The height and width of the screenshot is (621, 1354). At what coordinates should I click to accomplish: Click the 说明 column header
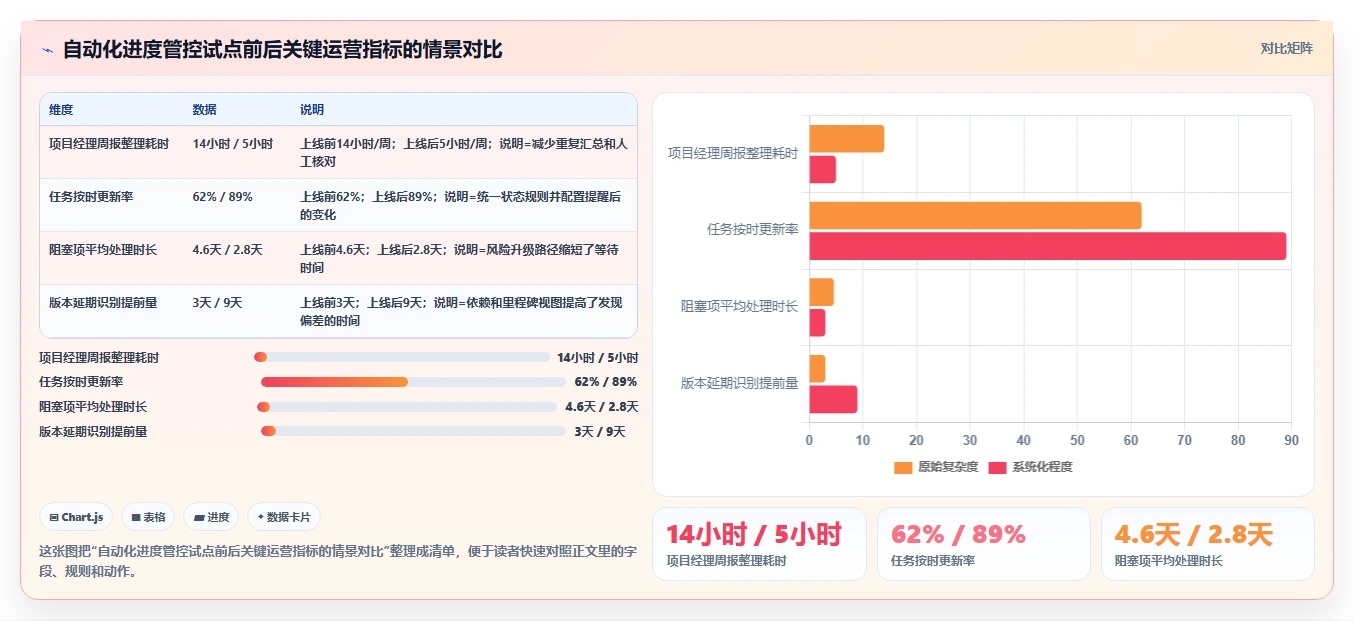312,110
